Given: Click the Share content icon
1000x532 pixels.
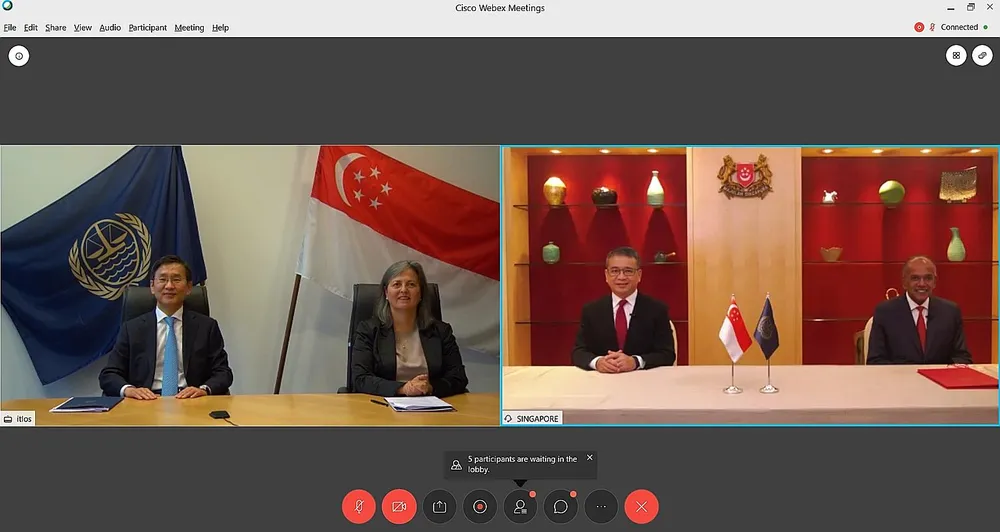Looking at the screenshot, I should (439, 506).
